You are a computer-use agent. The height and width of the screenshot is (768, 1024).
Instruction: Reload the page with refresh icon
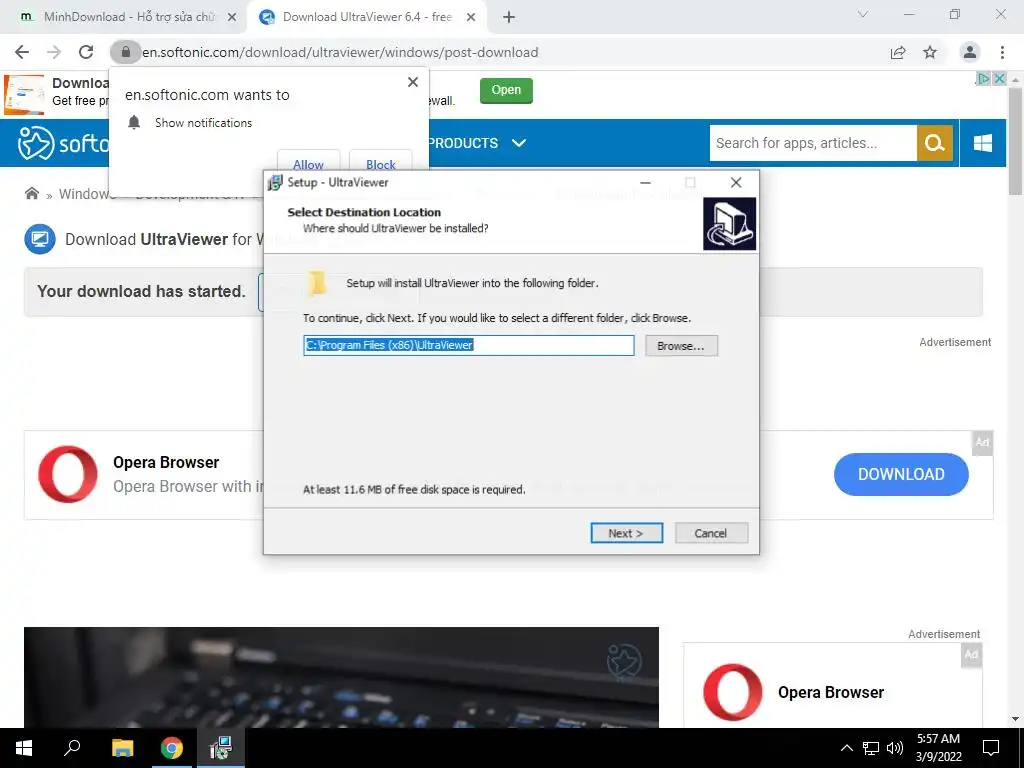pos(86,52)
